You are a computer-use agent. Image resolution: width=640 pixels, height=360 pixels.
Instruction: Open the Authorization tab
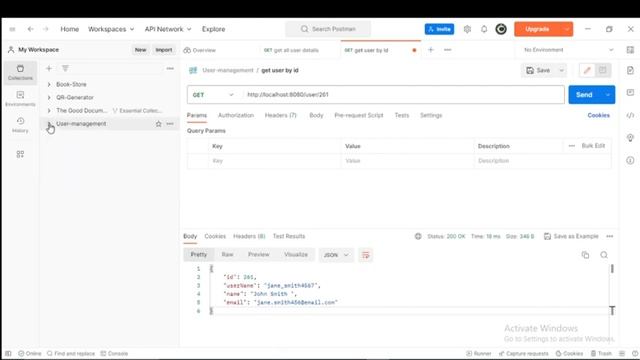click(x=236, y=116)
